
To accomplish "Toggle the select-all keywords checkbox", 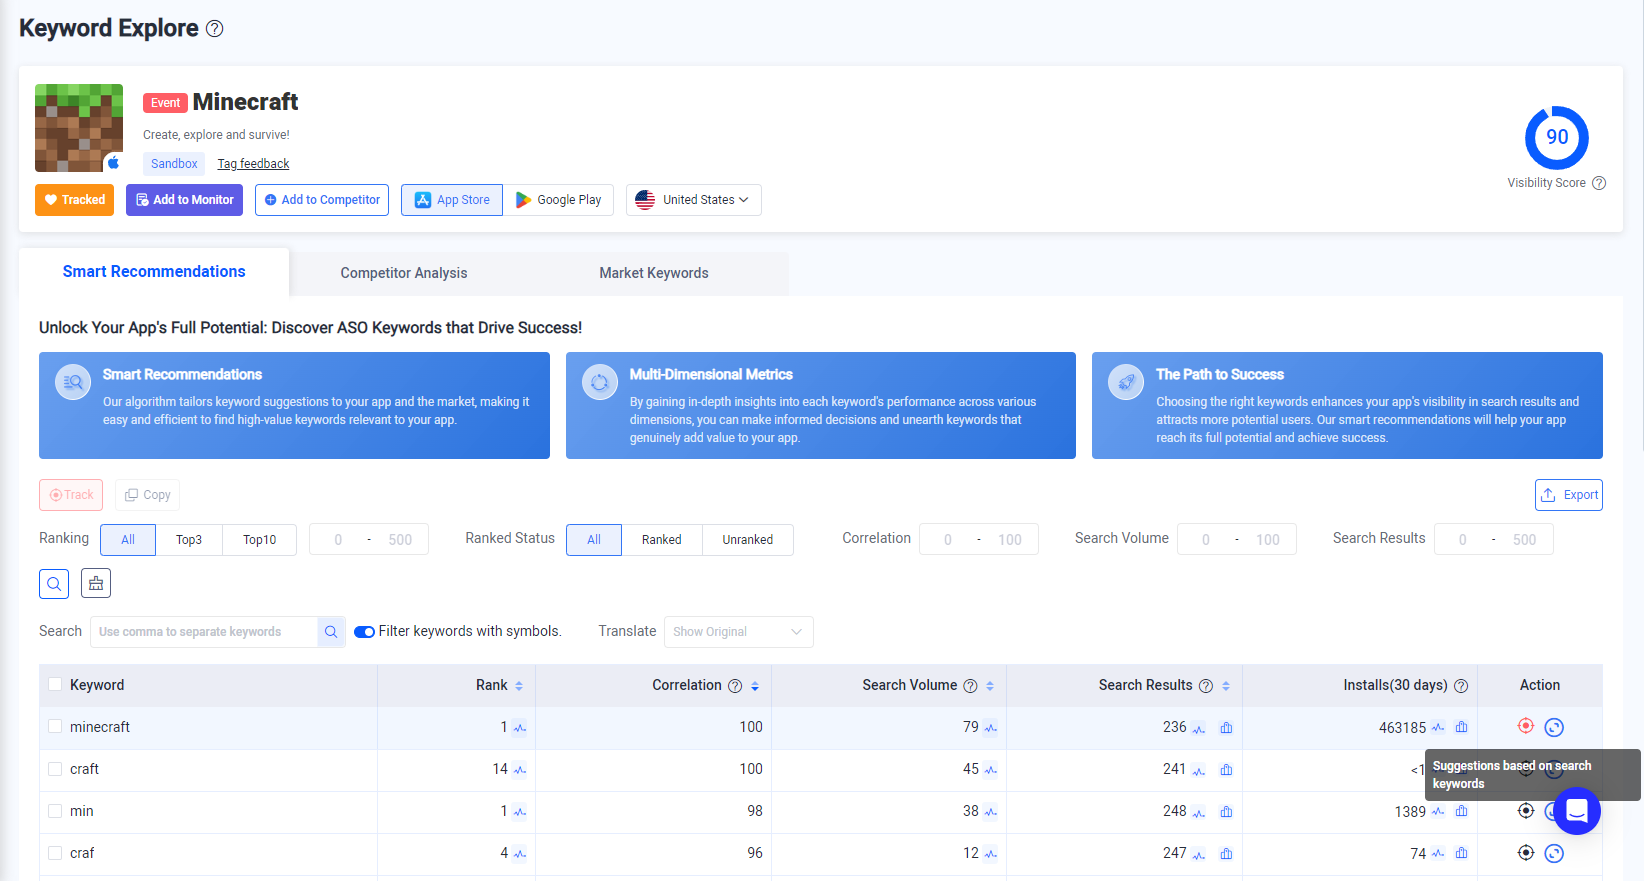I will point(55,685).
